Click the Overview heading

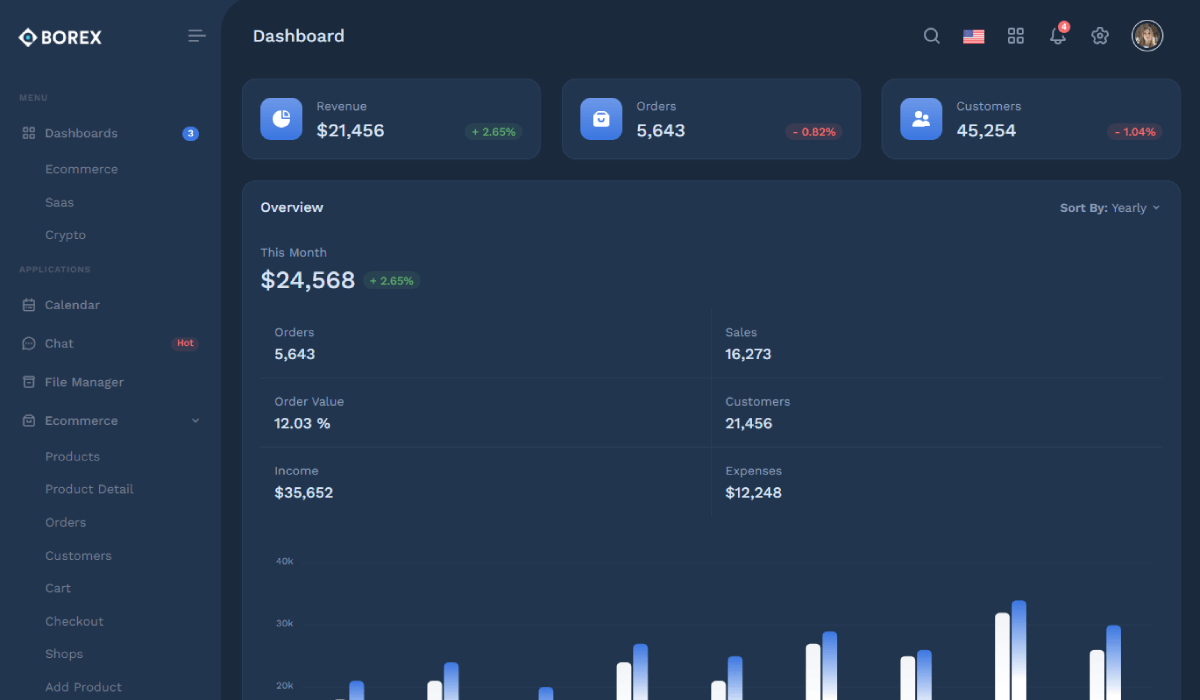(x=292, y=208)
